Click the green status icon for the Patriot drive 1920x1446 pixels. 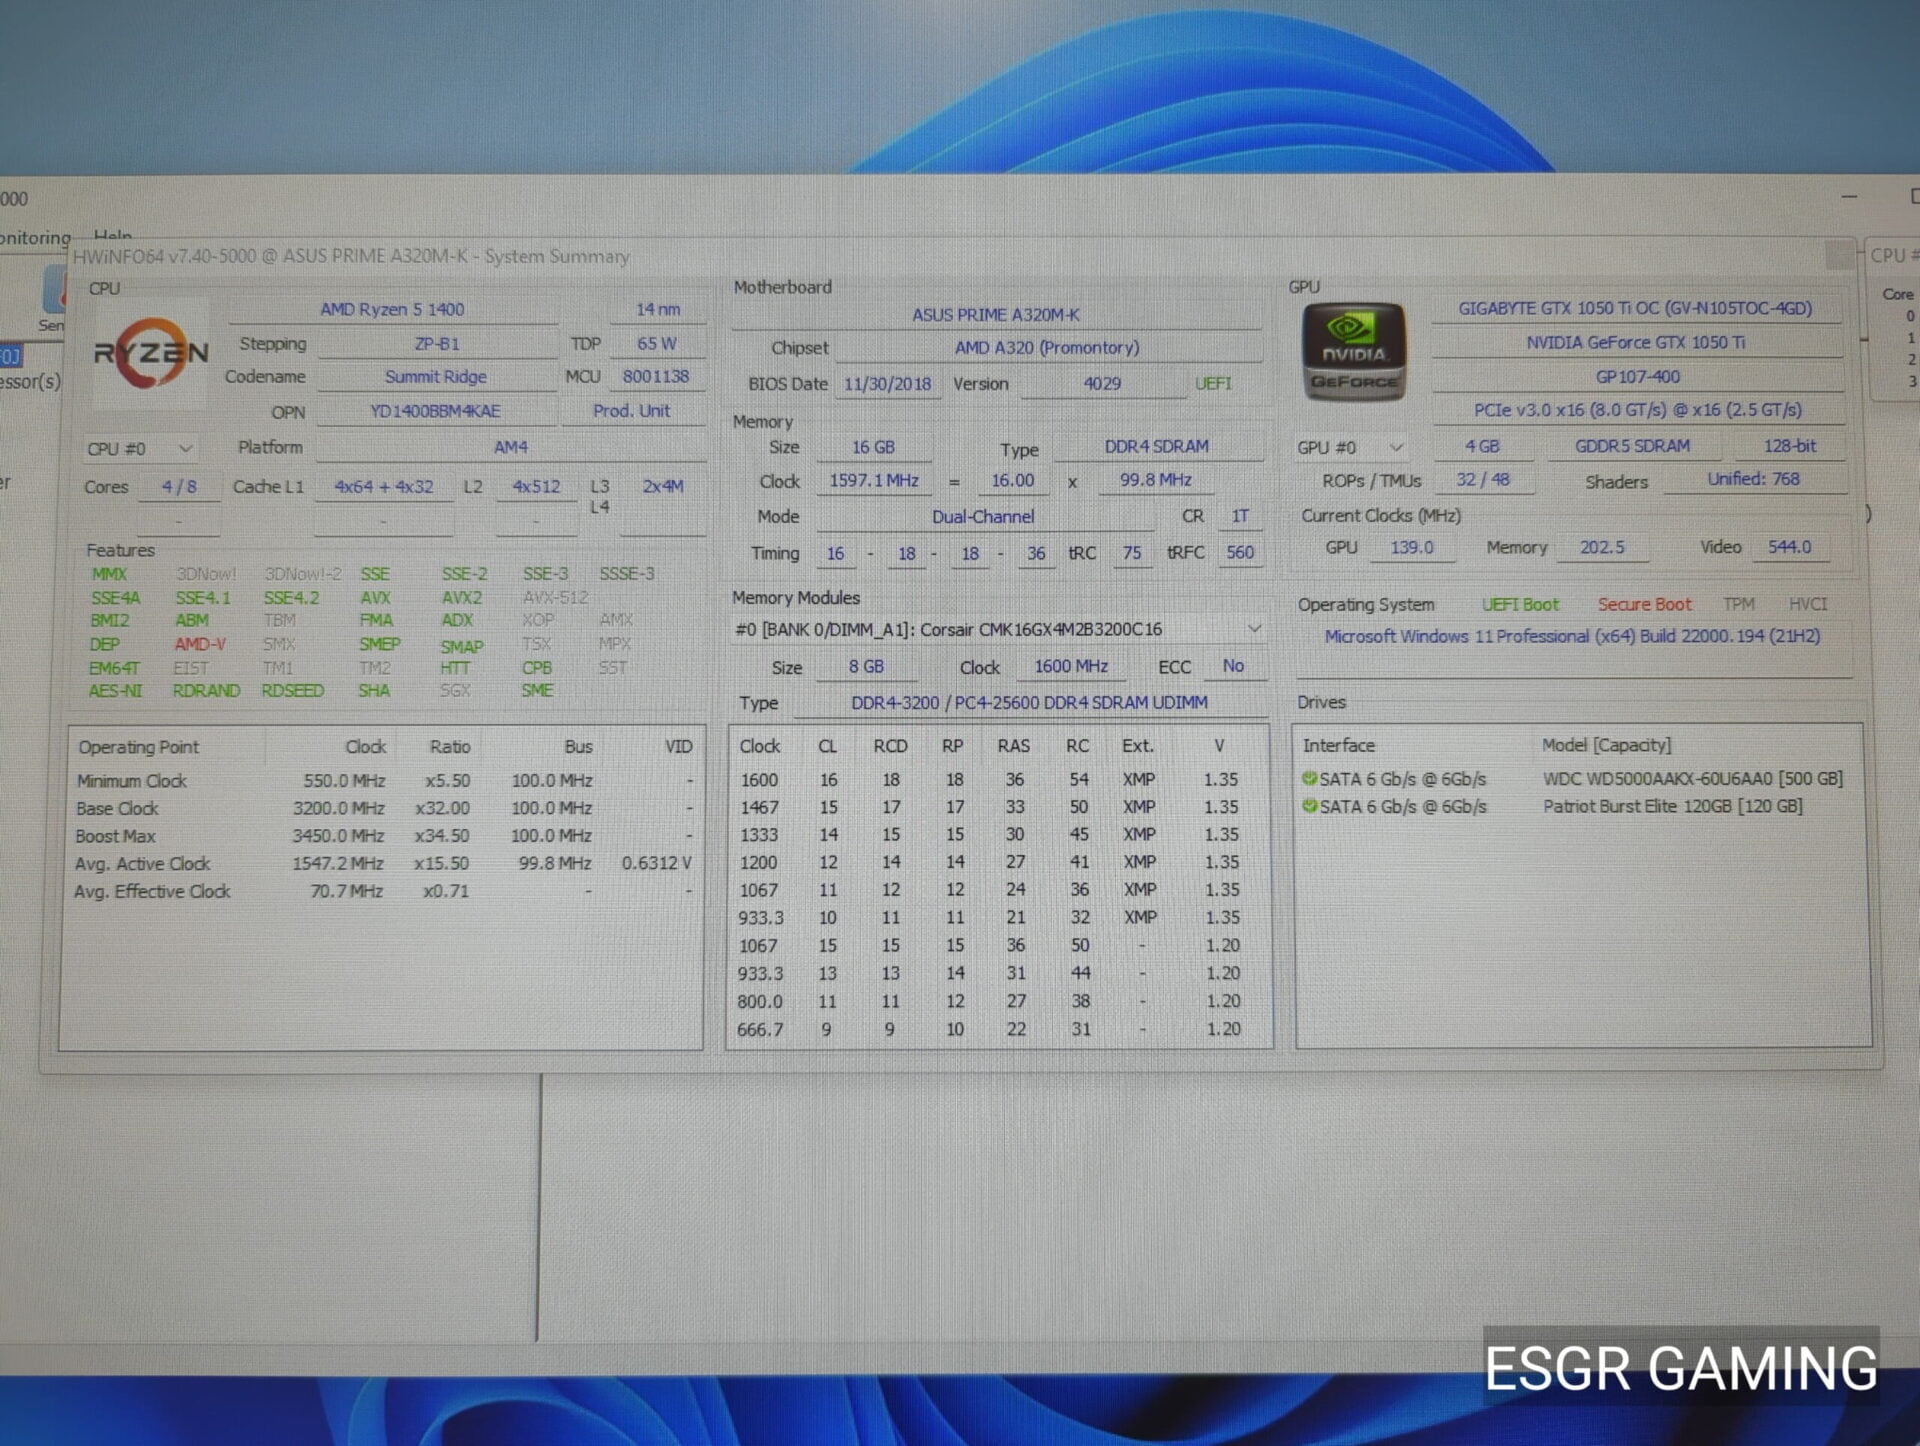point(1309,805)
